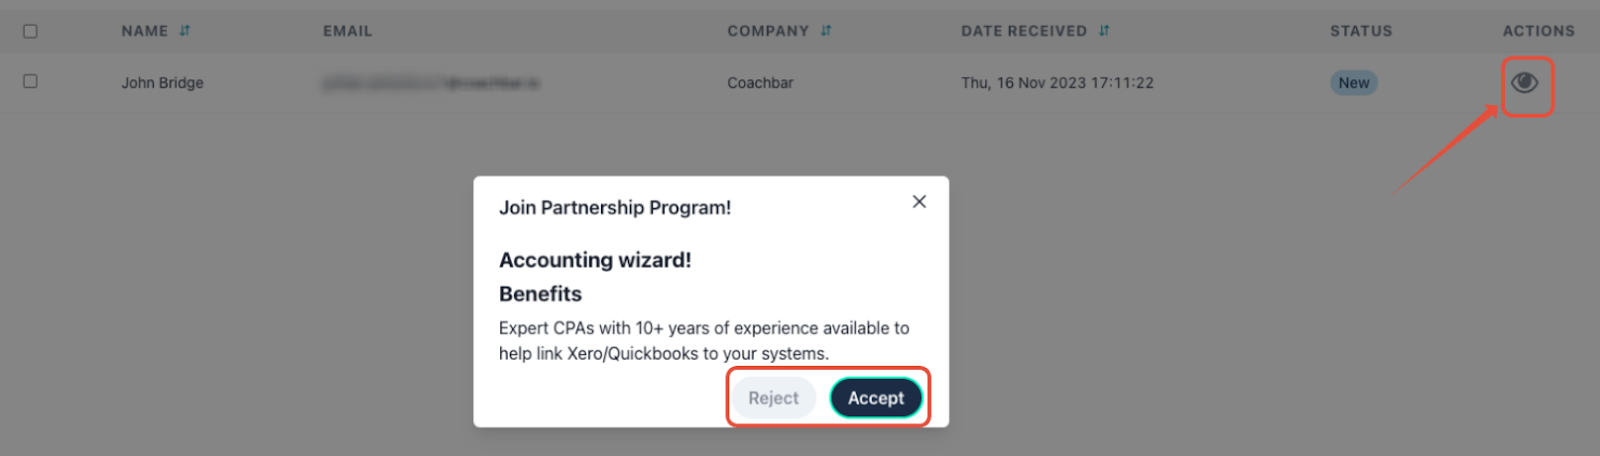
Task: Click the blurred email address cell
Action: (x=430, y=83)
